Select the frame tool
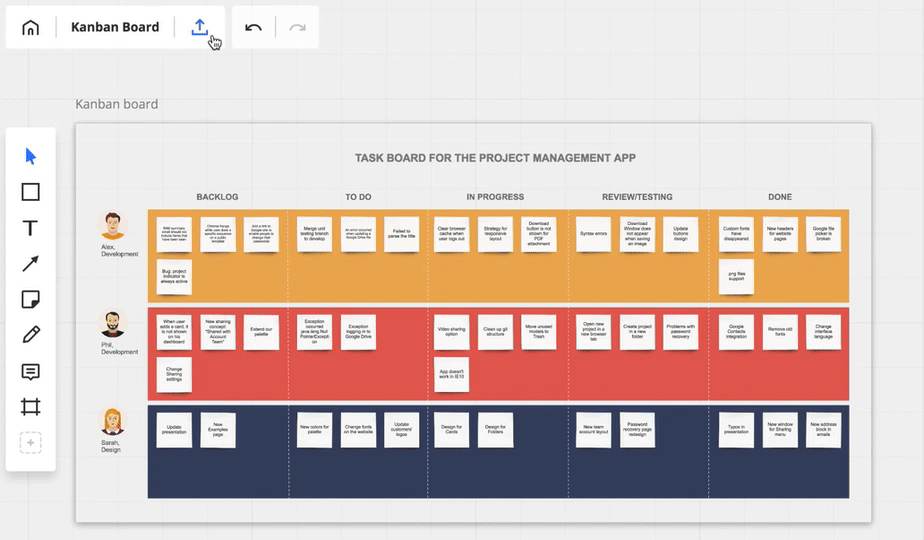 tap(31, 407)
